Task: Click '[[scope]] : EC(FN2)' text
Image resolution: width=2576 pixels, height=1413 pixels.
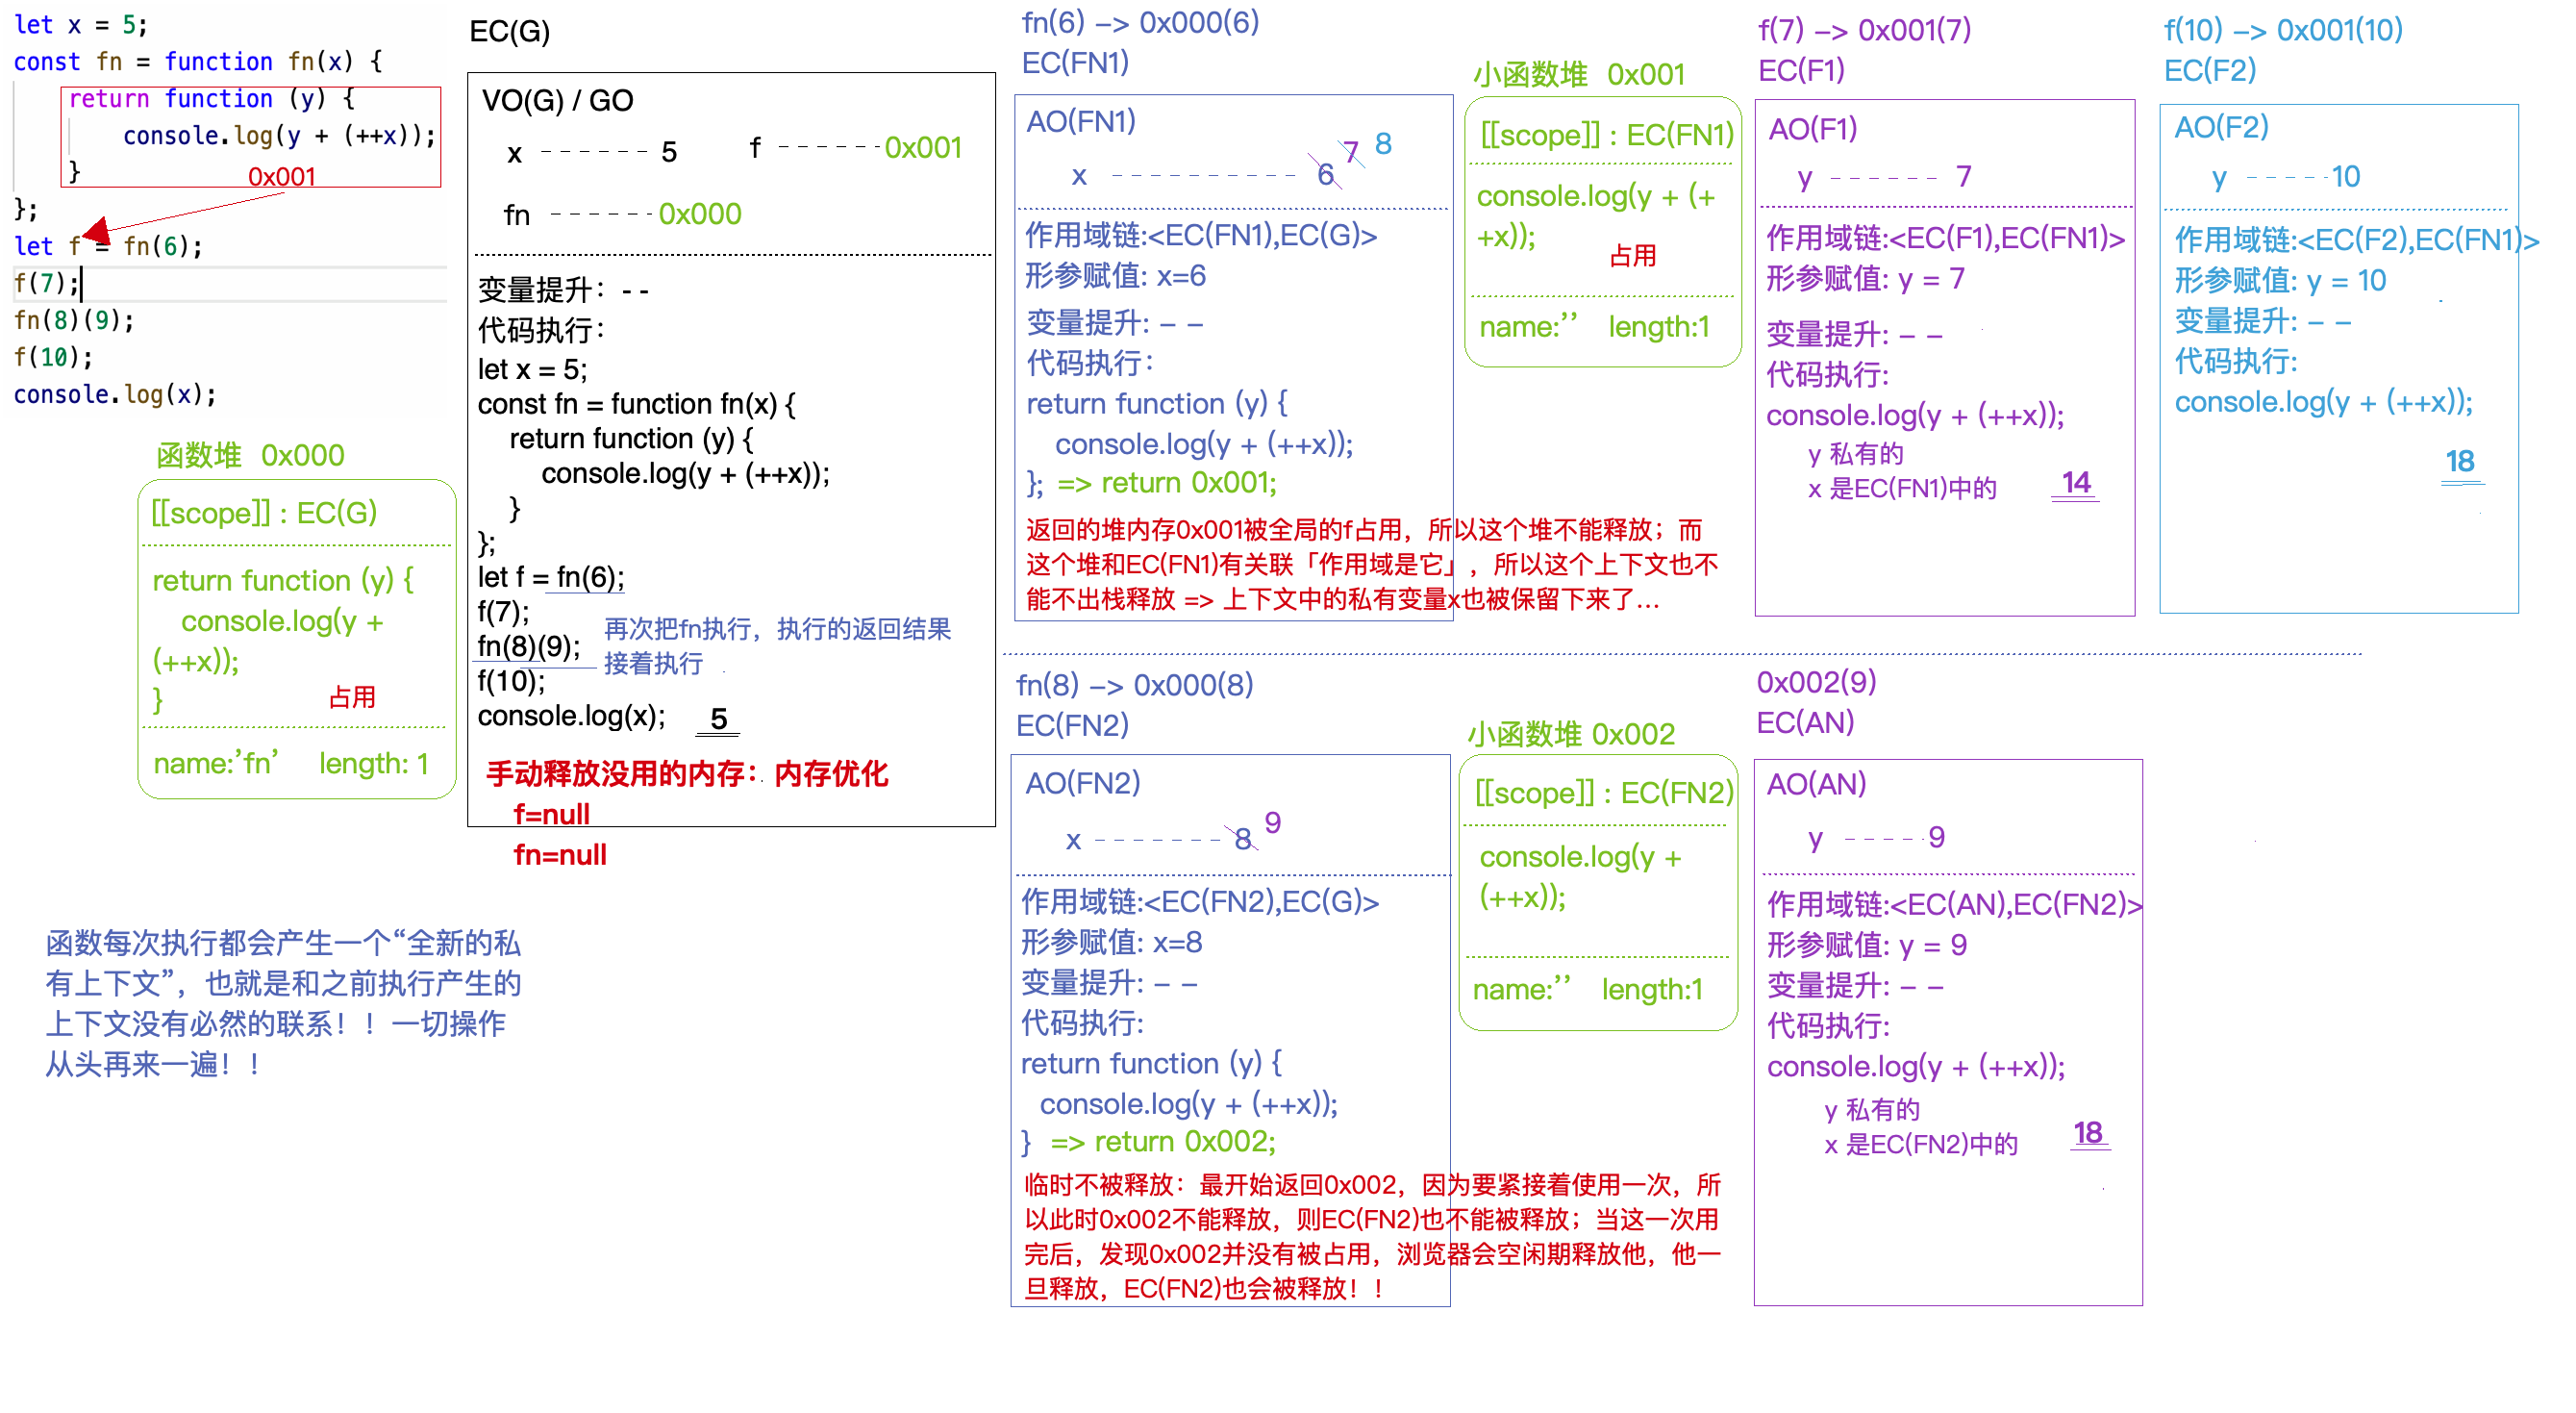Action: pos(1604,794)
